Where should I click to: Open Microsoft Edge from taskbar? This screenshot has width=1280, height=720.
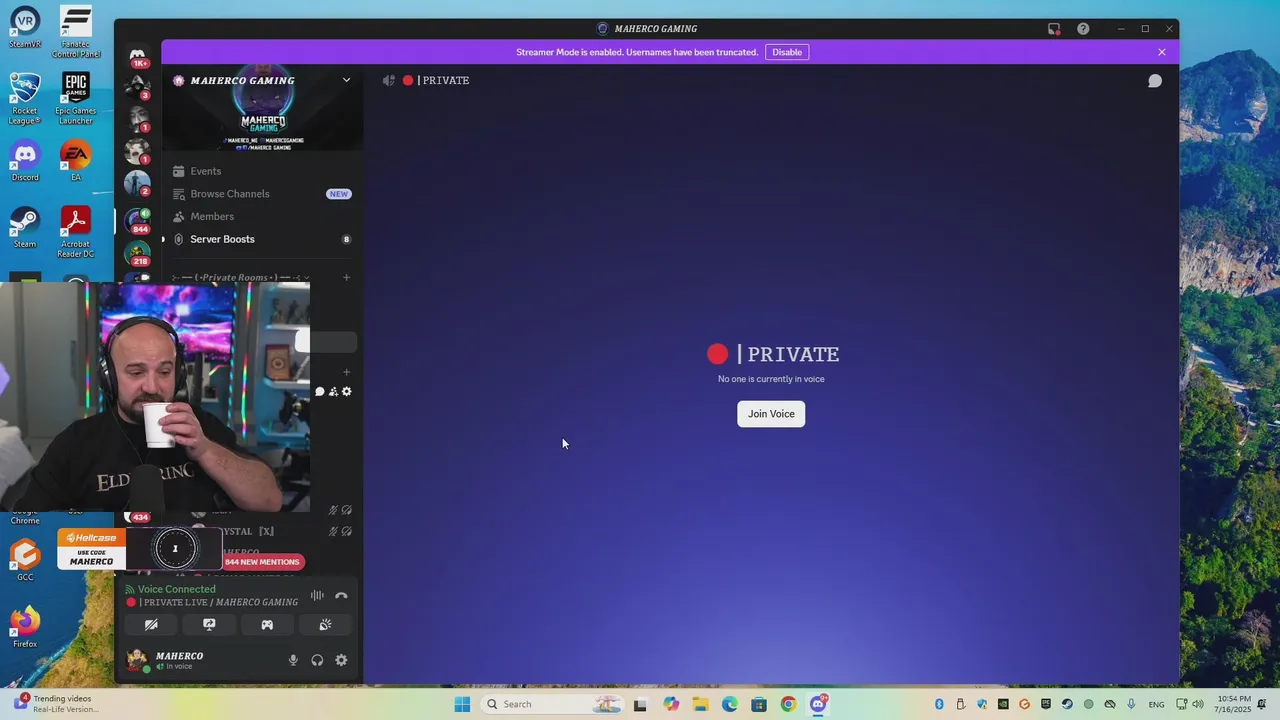730,704
